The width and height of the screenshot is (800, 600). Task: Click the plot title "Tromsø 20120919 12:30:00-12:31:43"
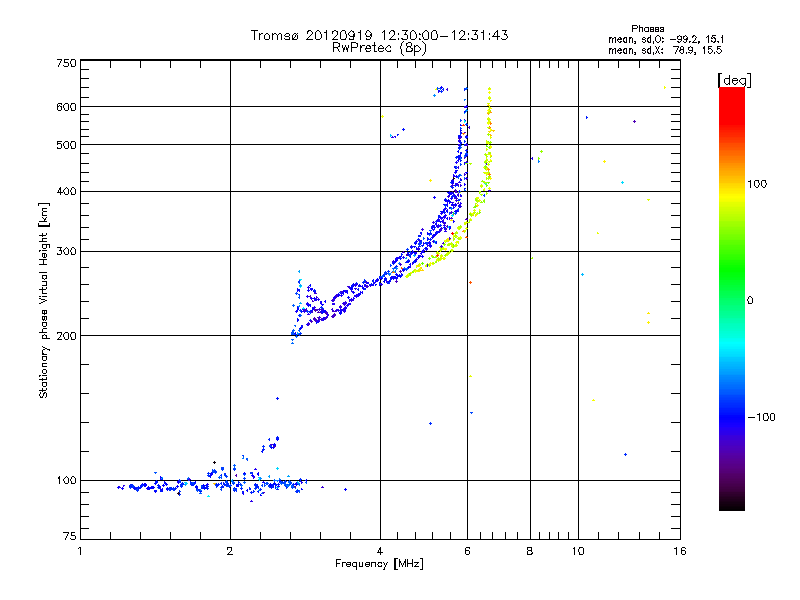[379, 35]
